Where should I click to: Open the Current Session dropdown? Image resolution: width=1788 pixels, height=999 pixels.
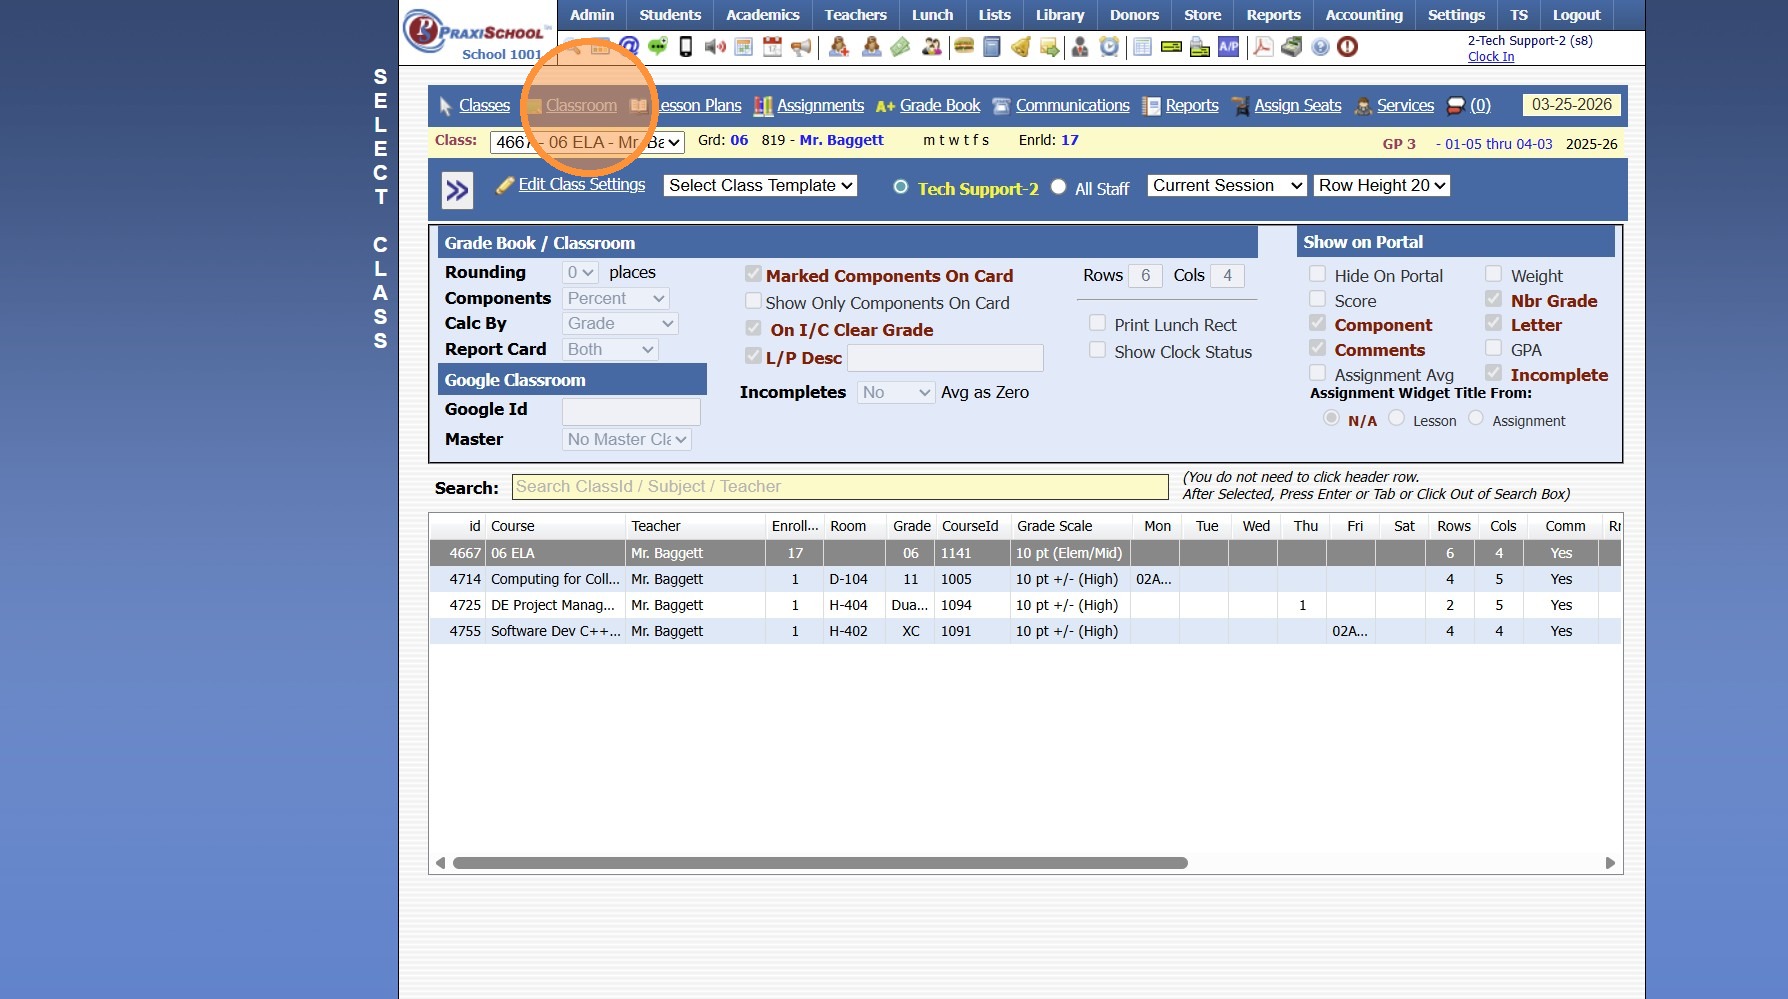(1227, 185)
